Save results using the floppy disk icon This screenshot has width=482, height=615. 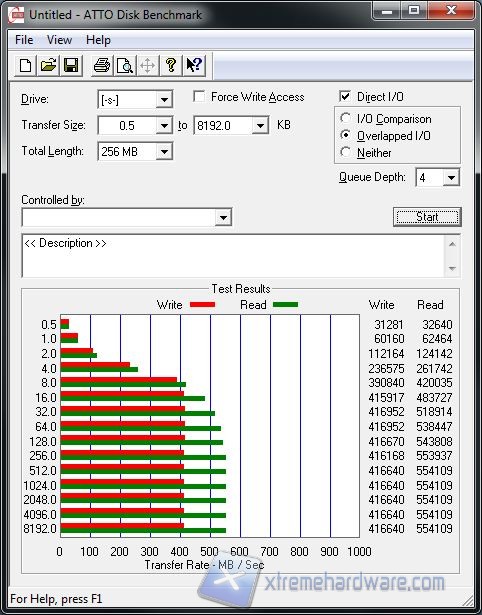pos(71,65)
